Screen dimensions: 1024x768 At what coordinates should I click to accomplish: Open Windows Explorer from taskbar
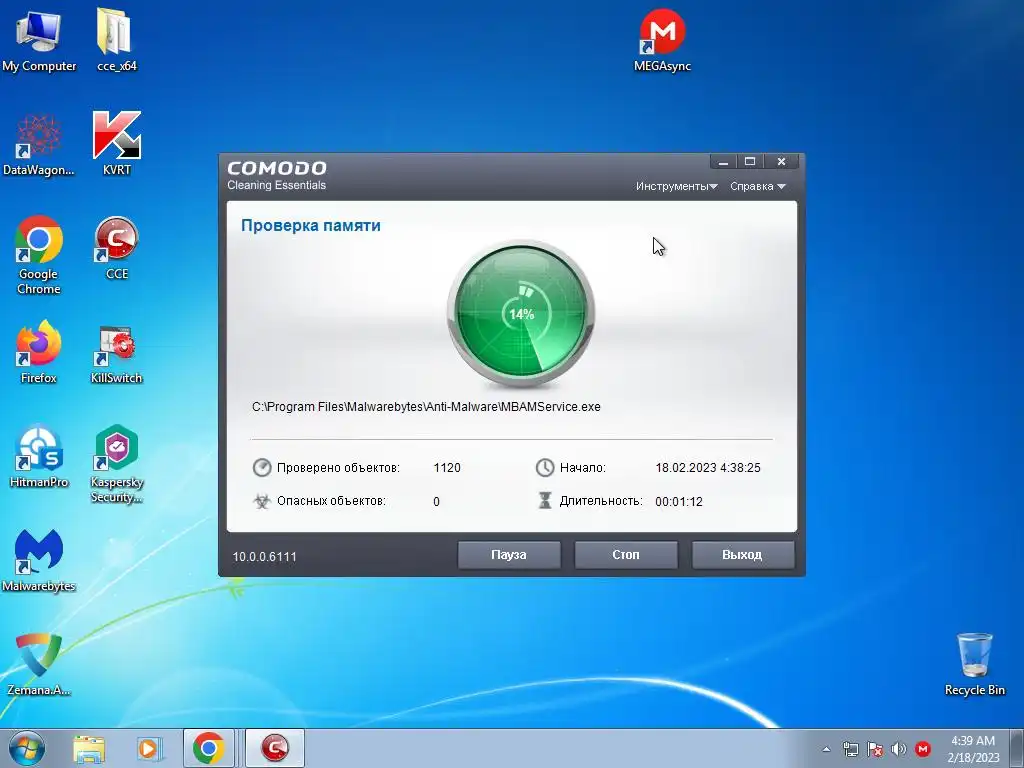pos(89,748)
